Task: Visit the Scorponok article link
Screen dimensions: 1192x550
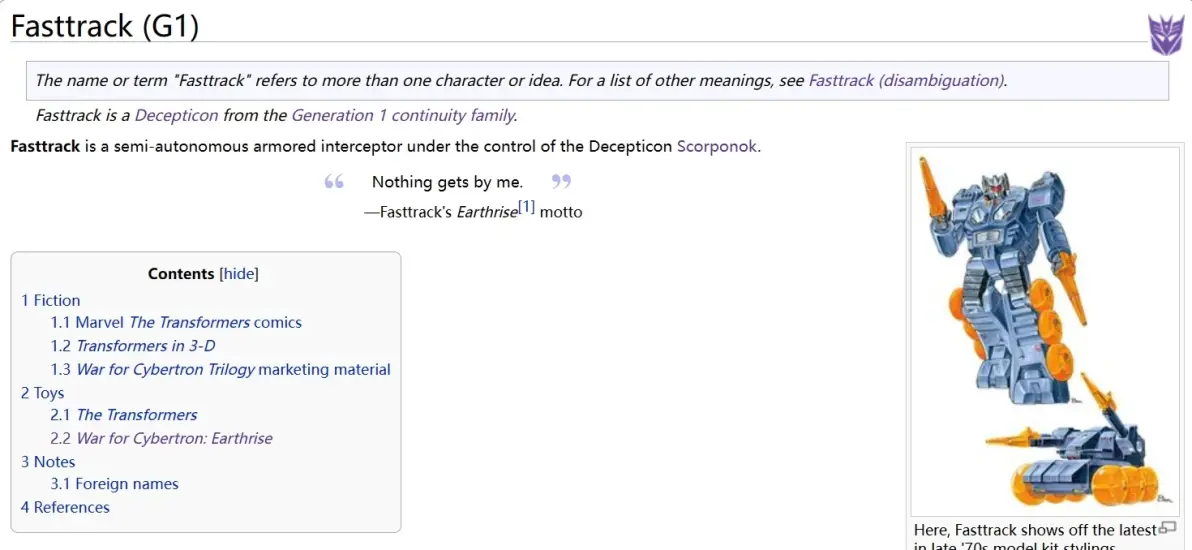Action: point(717,146)
